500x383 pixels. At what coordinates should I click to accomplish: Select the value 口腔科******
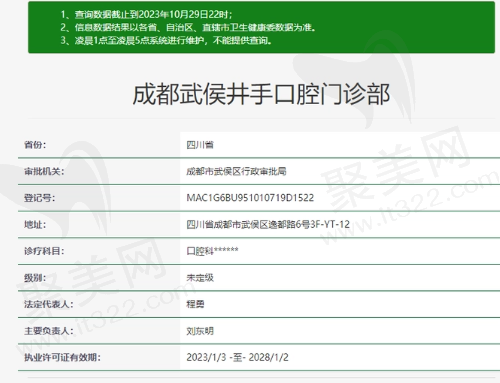pyautogui.click(x=212, y=251)
